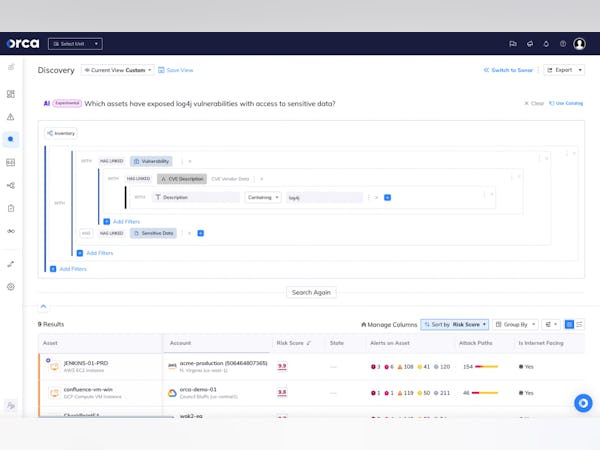Viewport: 600px width, 450px height.
Task: Click the 46 attack paths bar
Action: coord(481,393)
